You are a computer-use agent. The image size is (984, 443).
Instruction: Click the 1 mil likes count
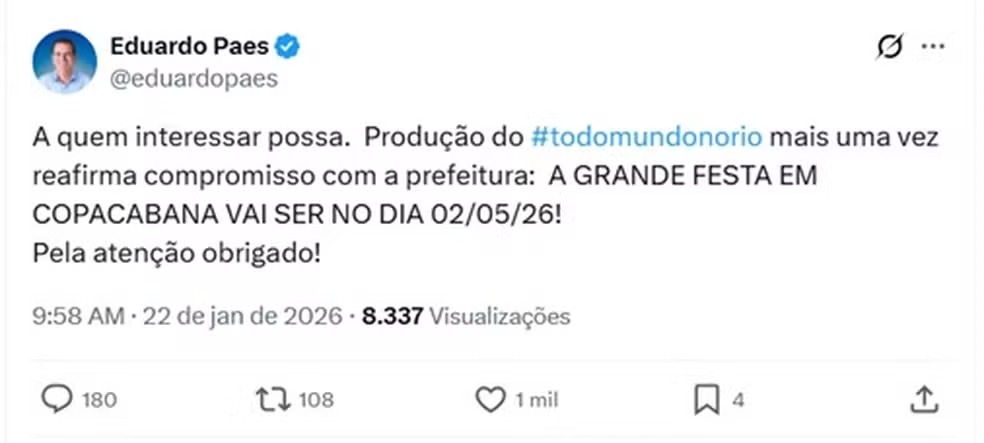pyautogui.click(x=536, y=401)
